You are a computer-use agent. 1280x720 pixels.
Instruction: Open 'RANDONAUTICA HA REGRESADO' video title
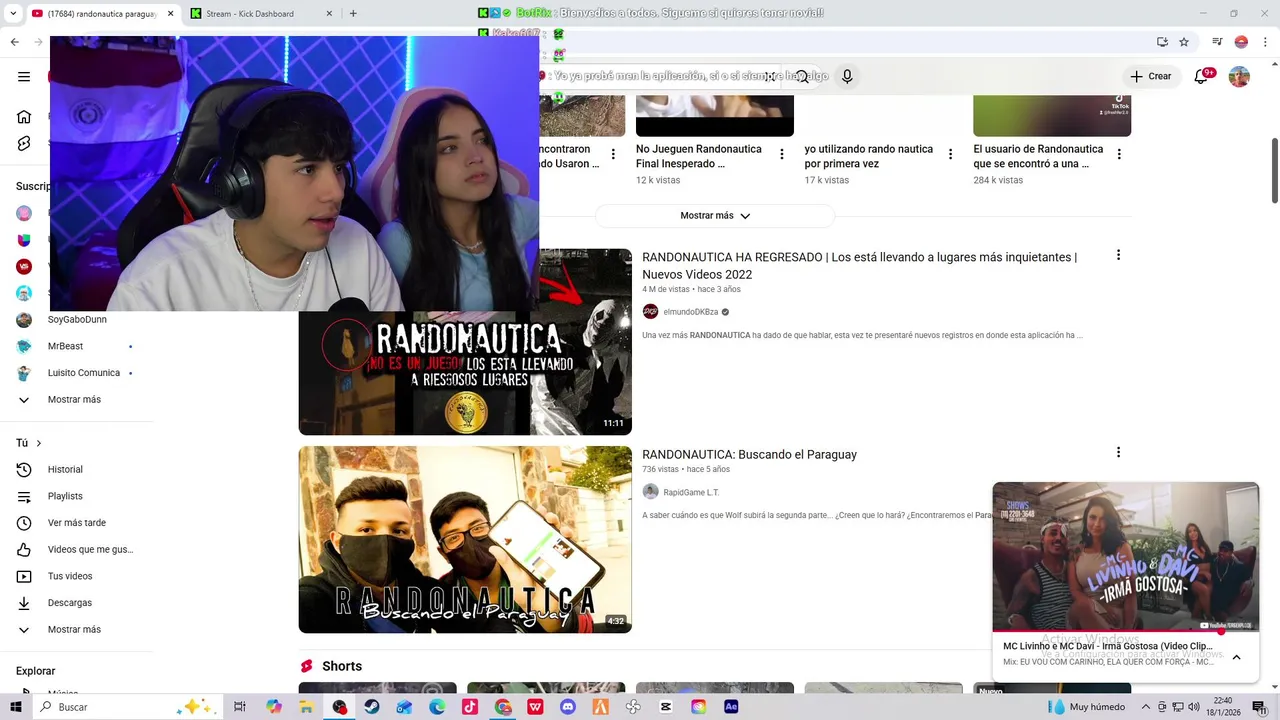(x=859, y=266)
